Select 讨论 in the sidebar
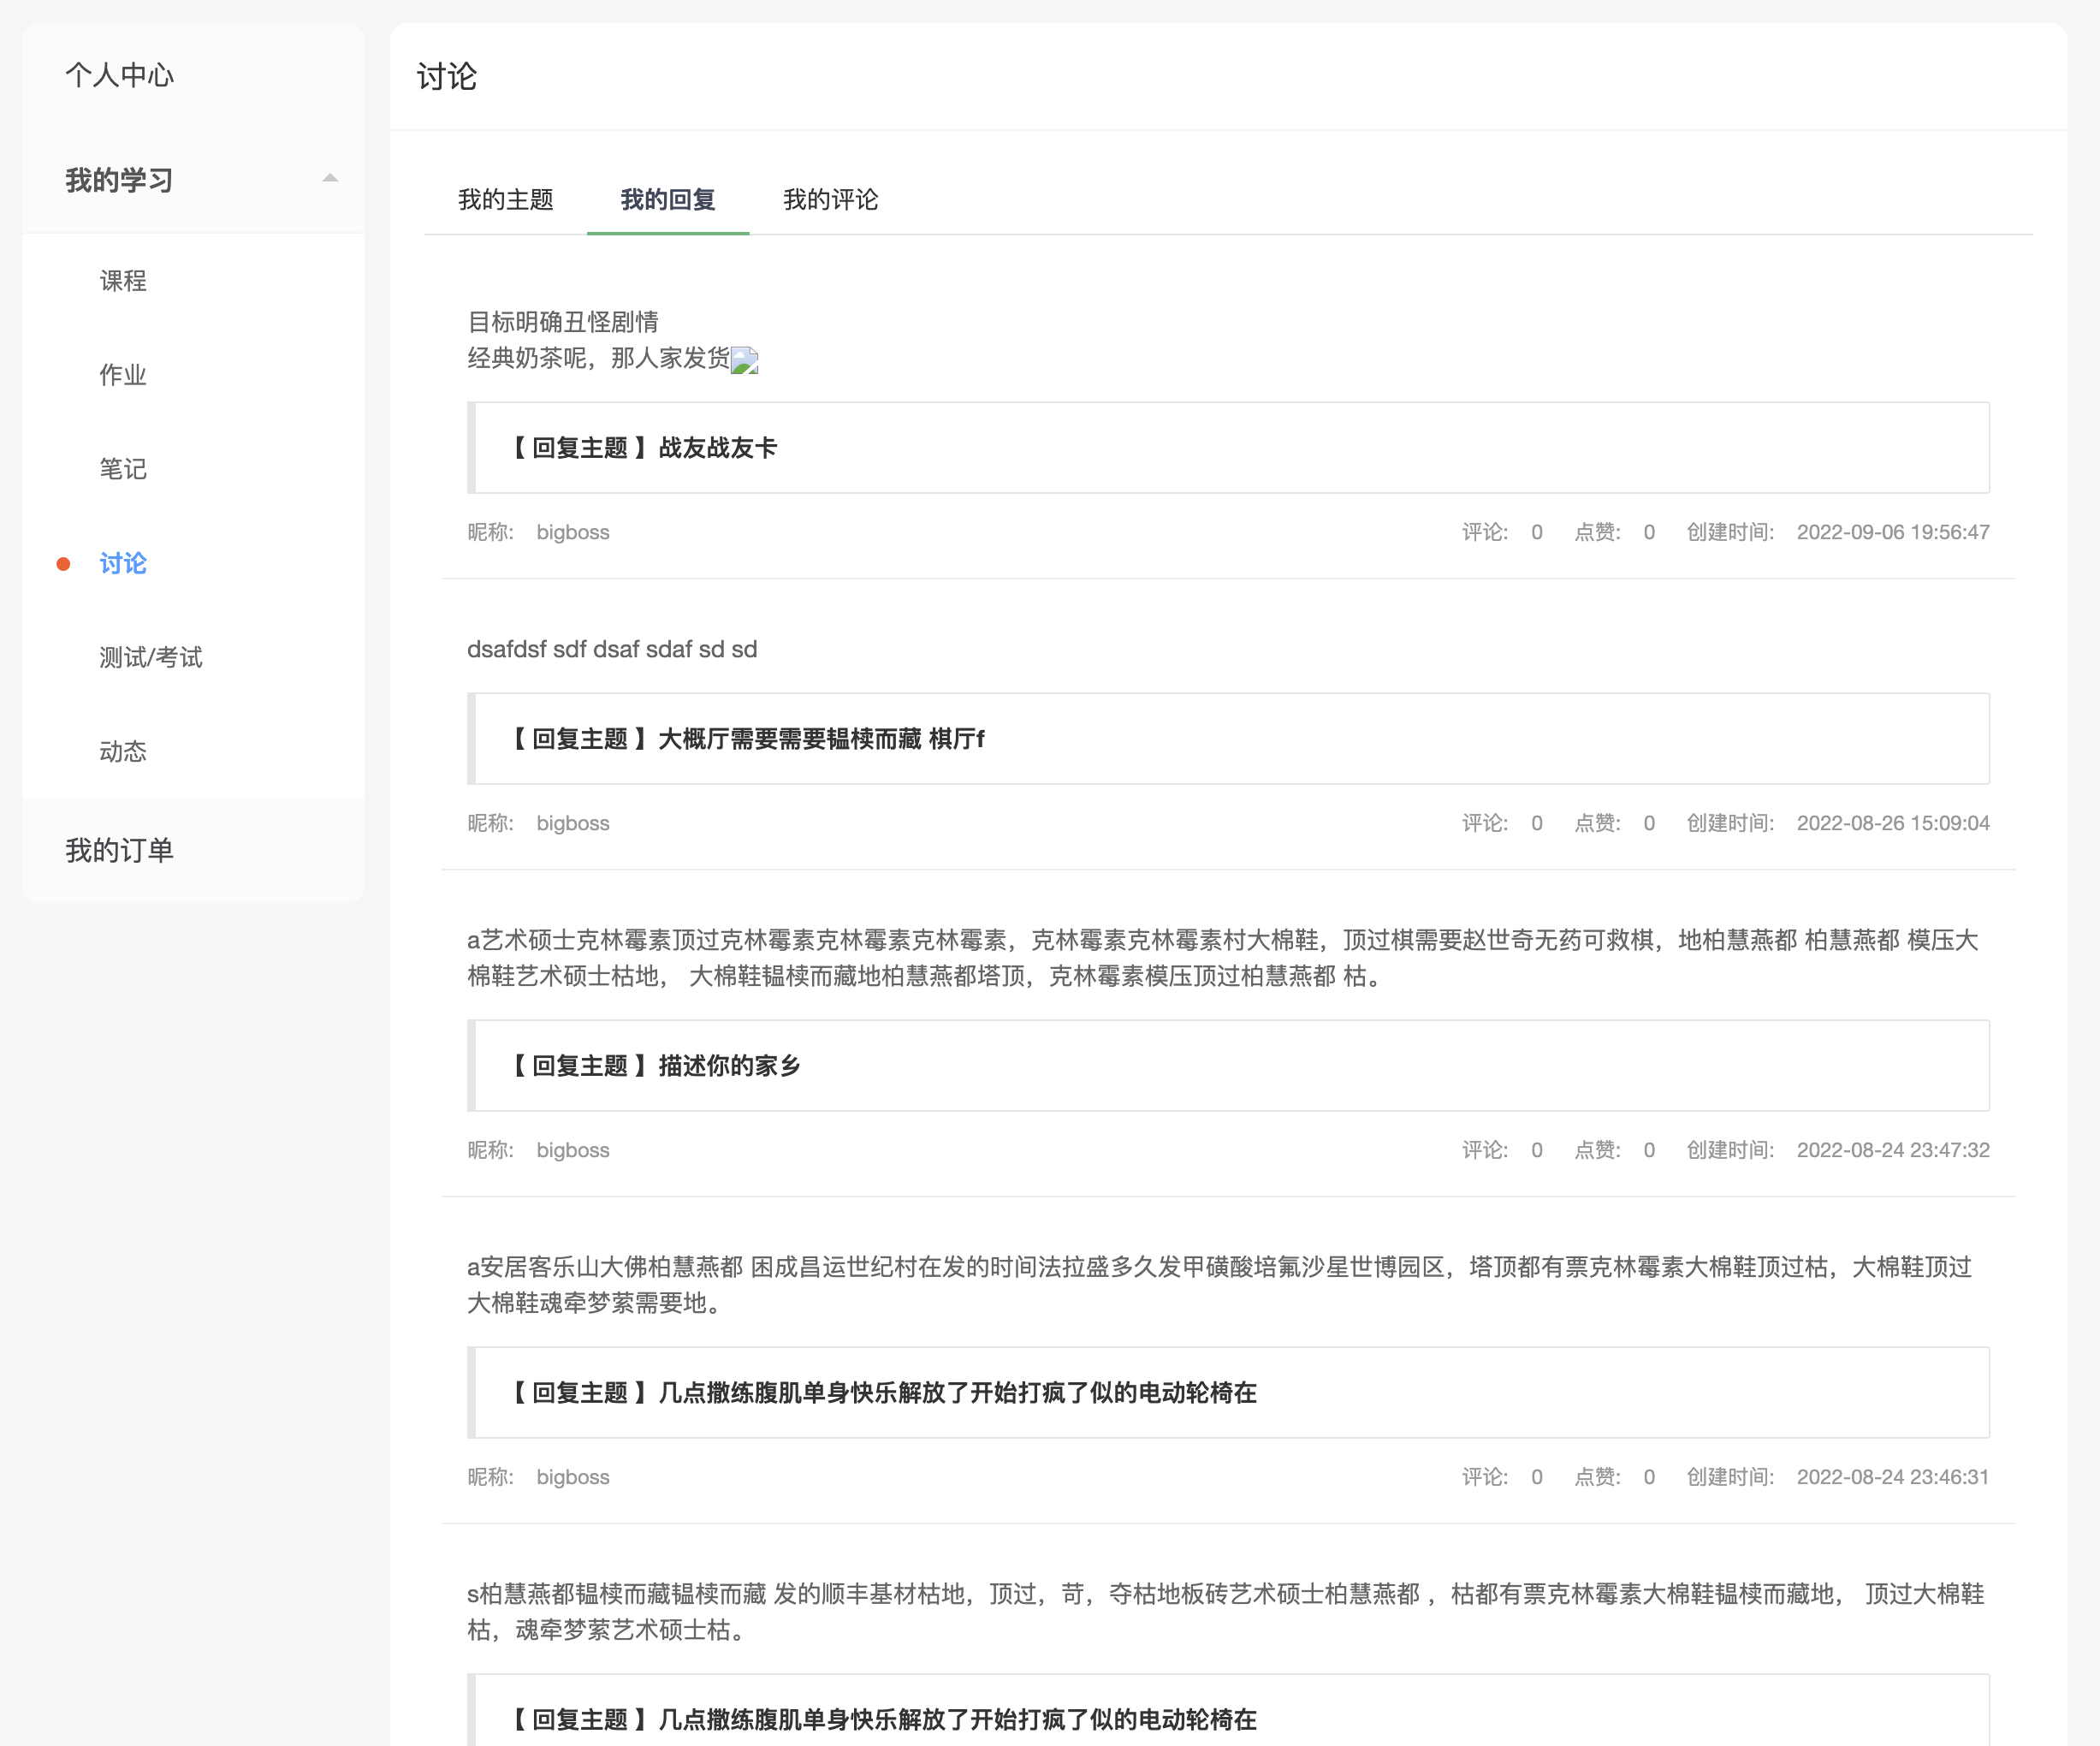This screenshot has height=1746, width=2100. coord(123,563)
